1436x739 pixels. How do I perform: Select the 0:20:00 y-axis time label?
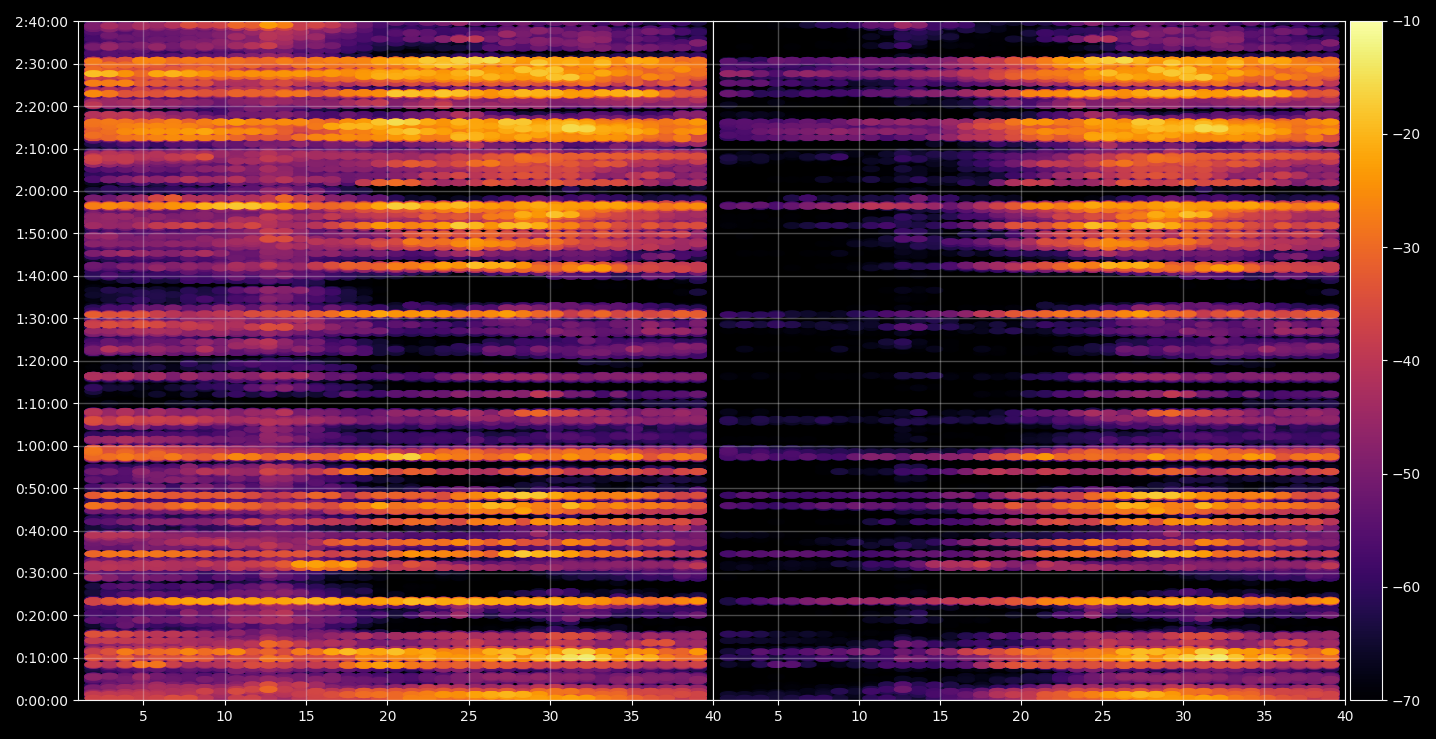42,616
